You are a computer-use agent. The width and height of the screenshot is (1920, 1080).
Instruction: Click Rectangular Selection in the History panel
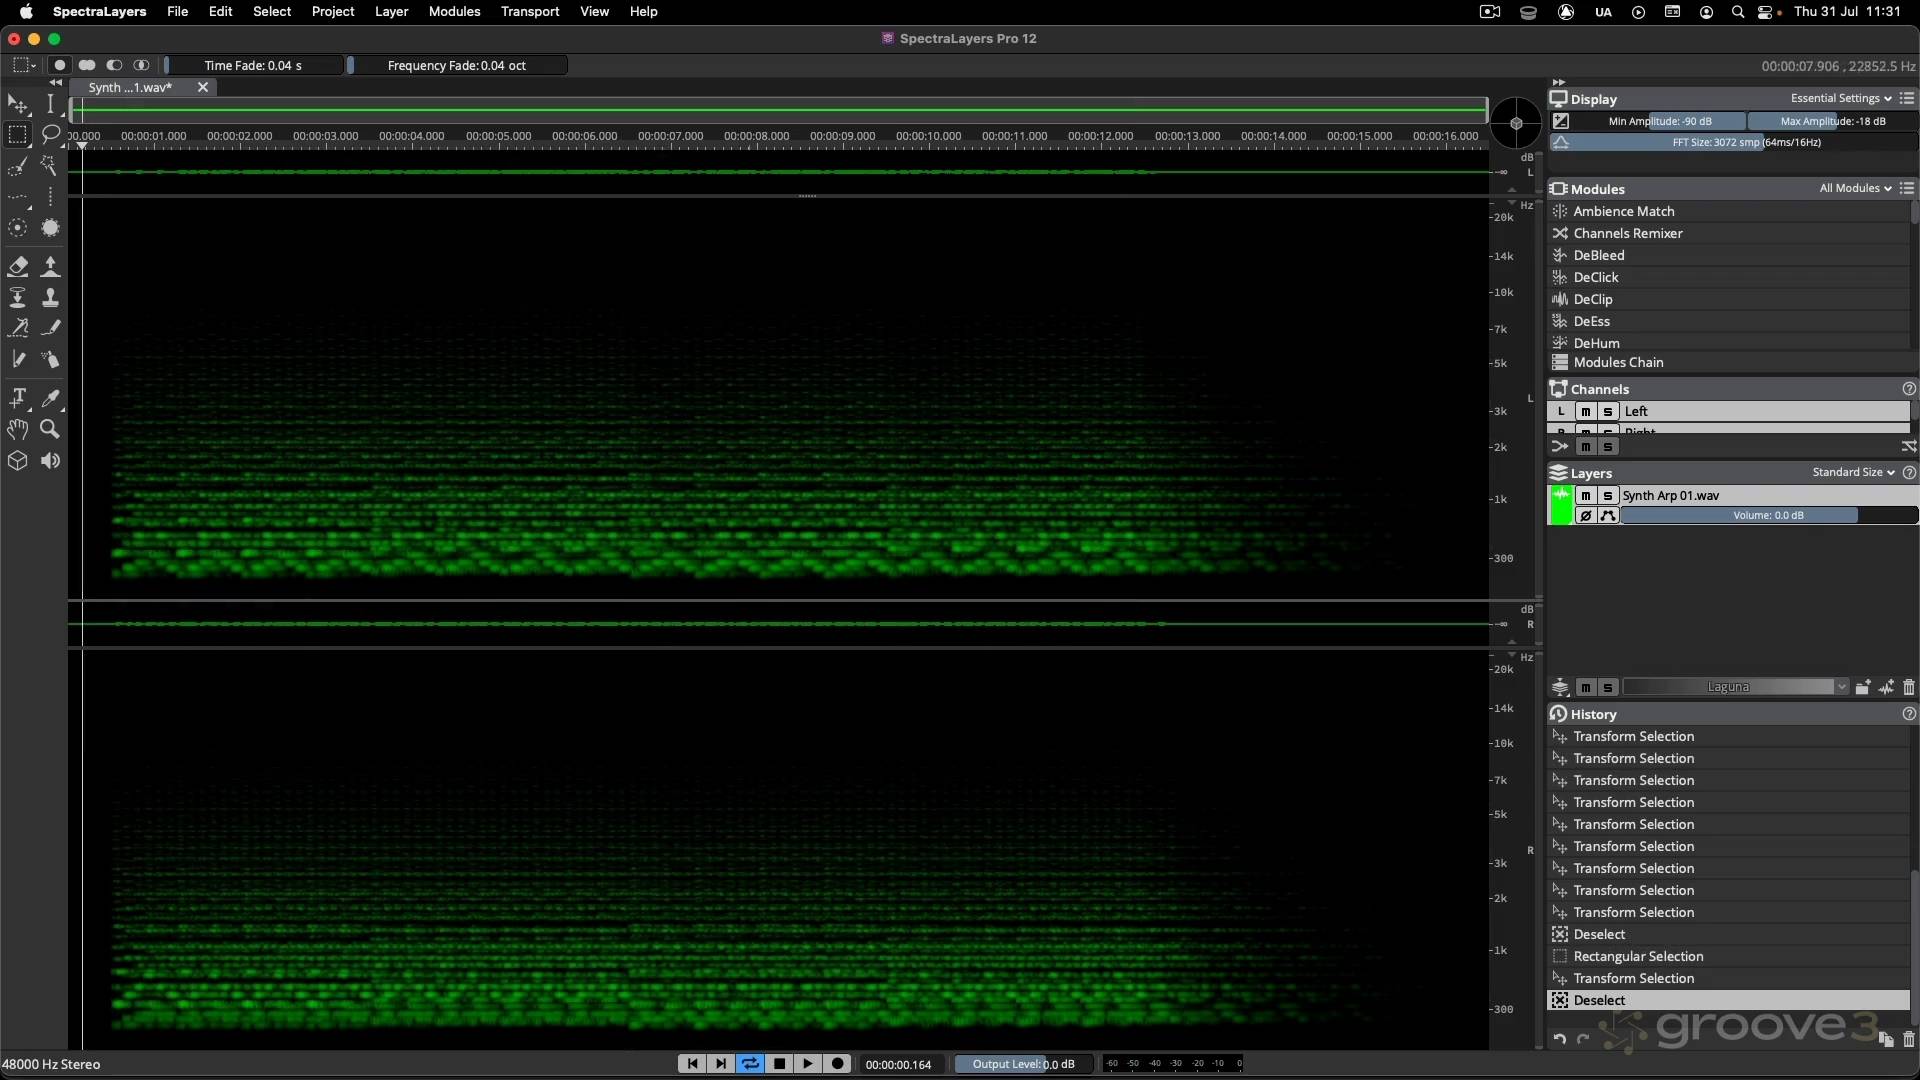coord(1639,956)
